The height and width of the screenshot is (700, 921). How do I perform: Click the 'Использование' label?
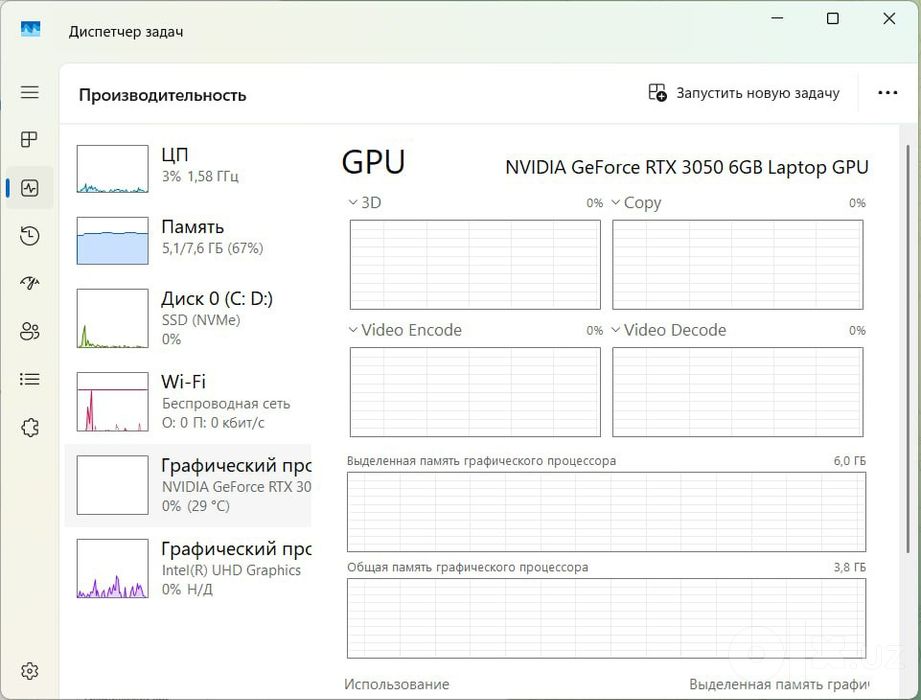pyautogui.click(x=397, y=684)
